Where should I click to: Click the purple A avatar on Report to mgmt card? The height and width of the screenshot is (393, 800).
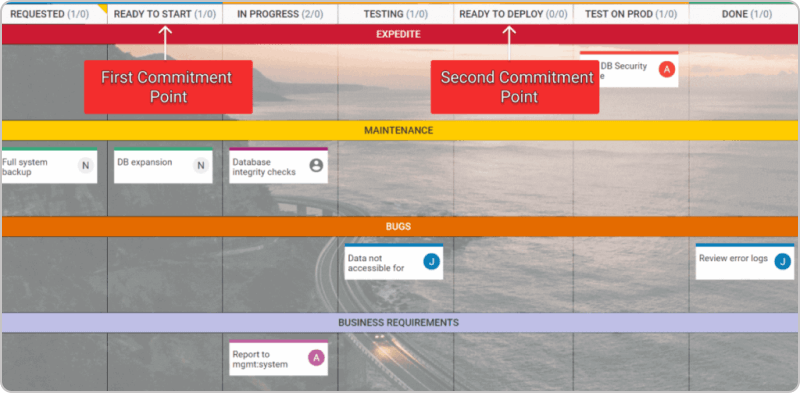(x=316, y=358)
